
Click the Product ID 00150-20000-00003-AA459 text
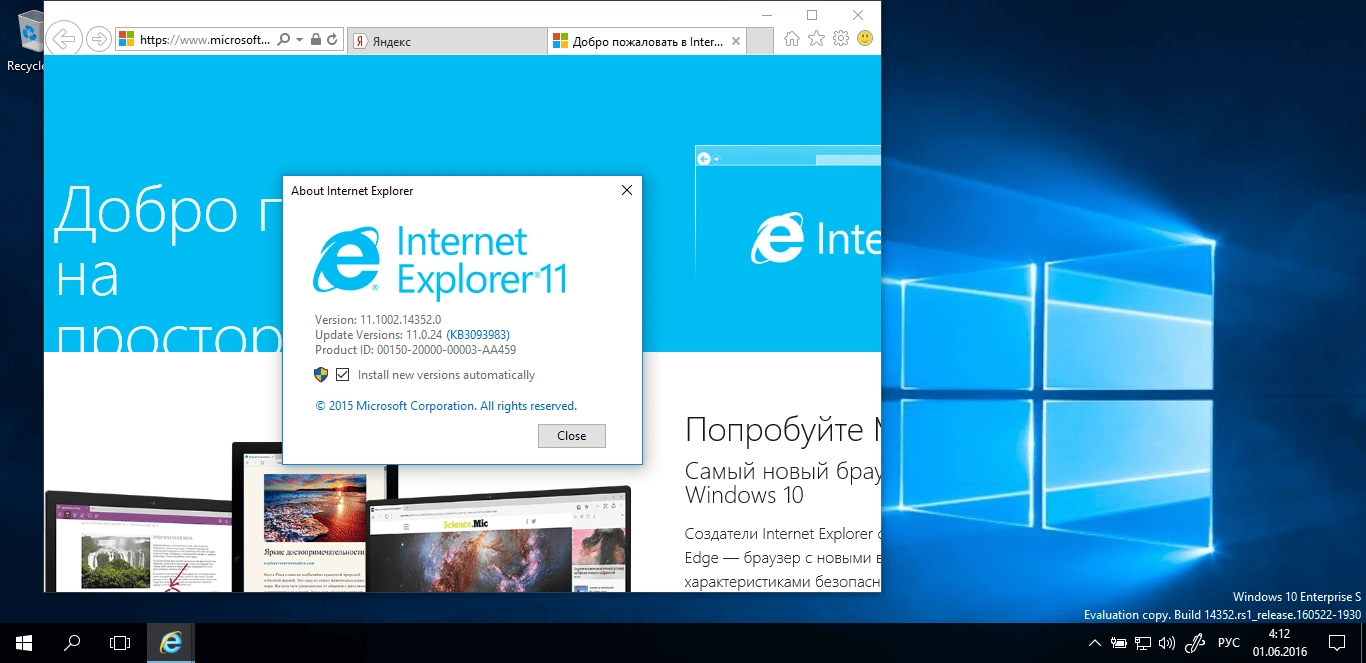pyautogui.click(x=415, y=350)
